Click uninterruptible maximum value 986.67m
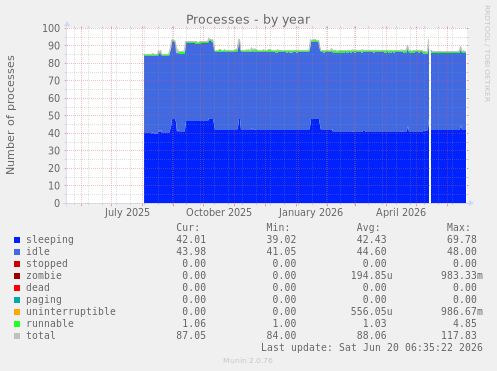The height and width of the screenshot is (371, 497). (462, 312)
